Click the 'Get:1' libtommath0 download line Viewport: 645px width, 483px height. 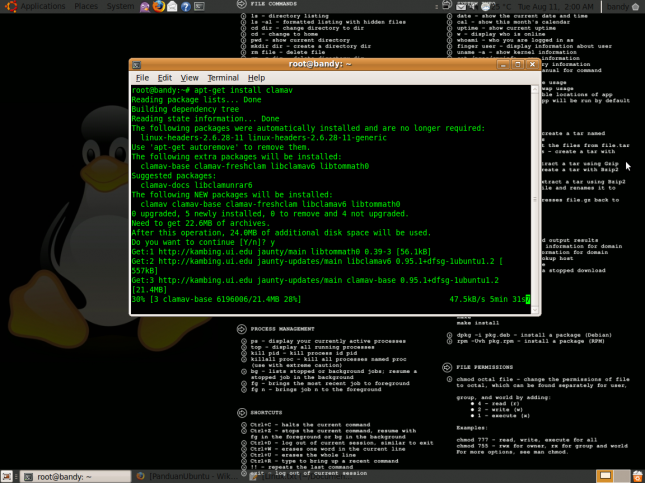point(281,251)
